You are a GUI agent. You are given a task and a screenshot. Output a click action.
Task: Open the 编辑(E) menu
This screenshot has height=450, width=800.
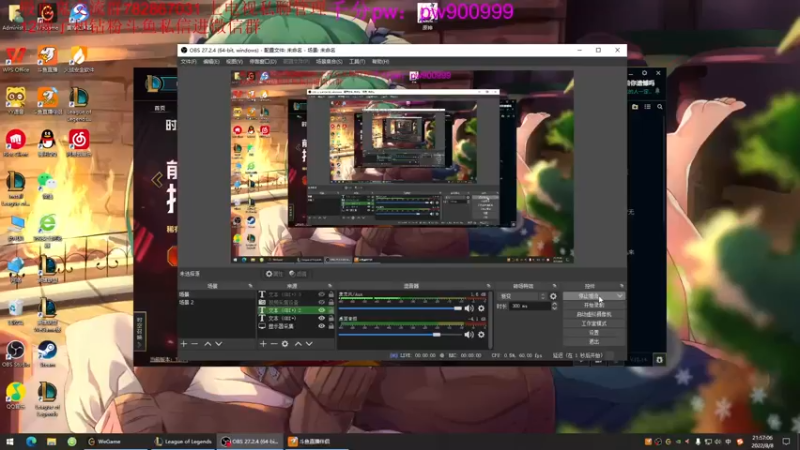tap(211, 62)
